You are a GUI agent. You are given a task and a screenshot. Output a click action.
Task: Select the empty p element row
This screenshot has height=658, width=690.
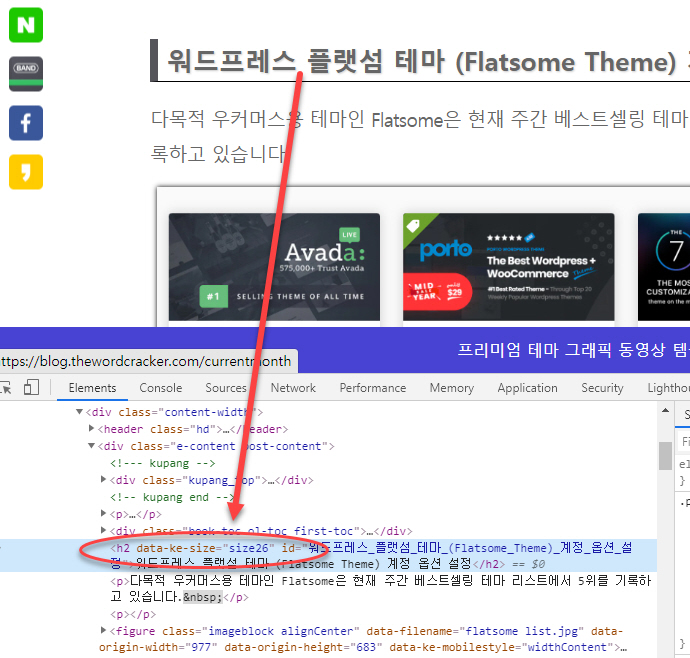coord(133,614)
